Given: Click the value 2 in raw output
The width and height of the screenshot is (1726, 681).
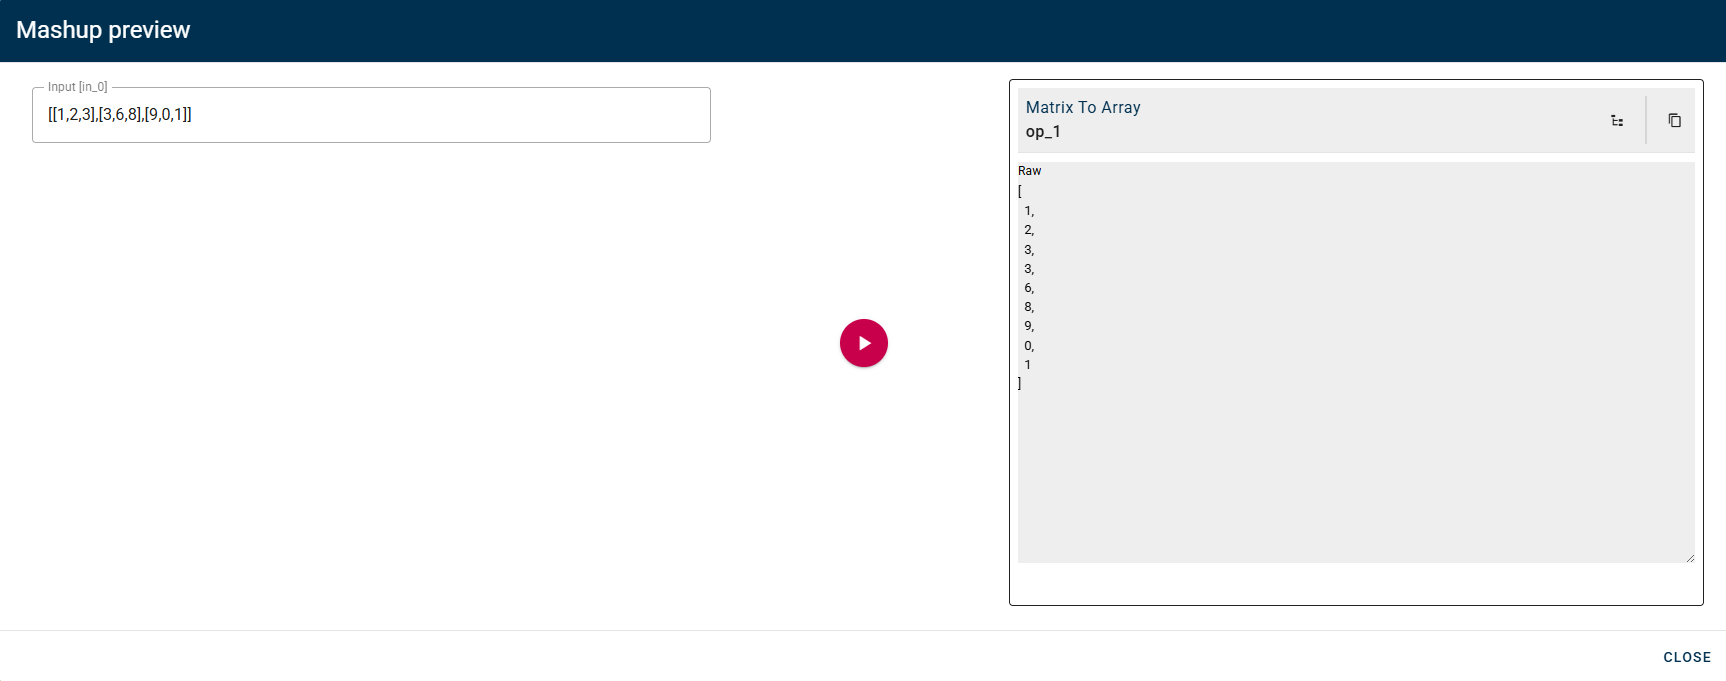Looking at the screenshot, I should (1028, 230).
